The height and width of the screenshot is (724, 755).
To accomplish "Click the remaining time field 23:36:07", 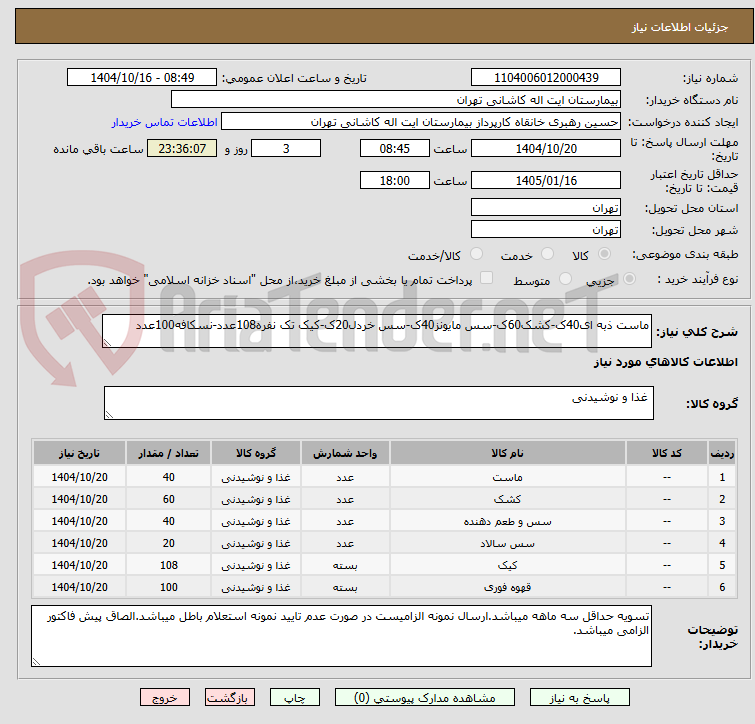I will [182, 148].
